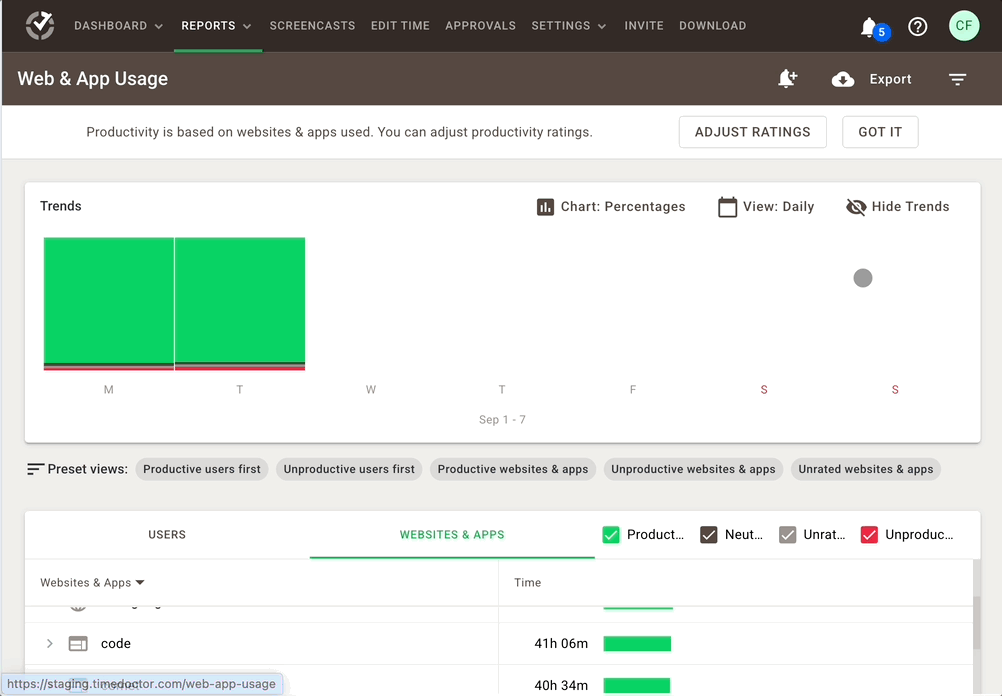Click the bar chart icon beside Chart: Percentages
This screenshot has height=696, width=1002.
[545, 207]
